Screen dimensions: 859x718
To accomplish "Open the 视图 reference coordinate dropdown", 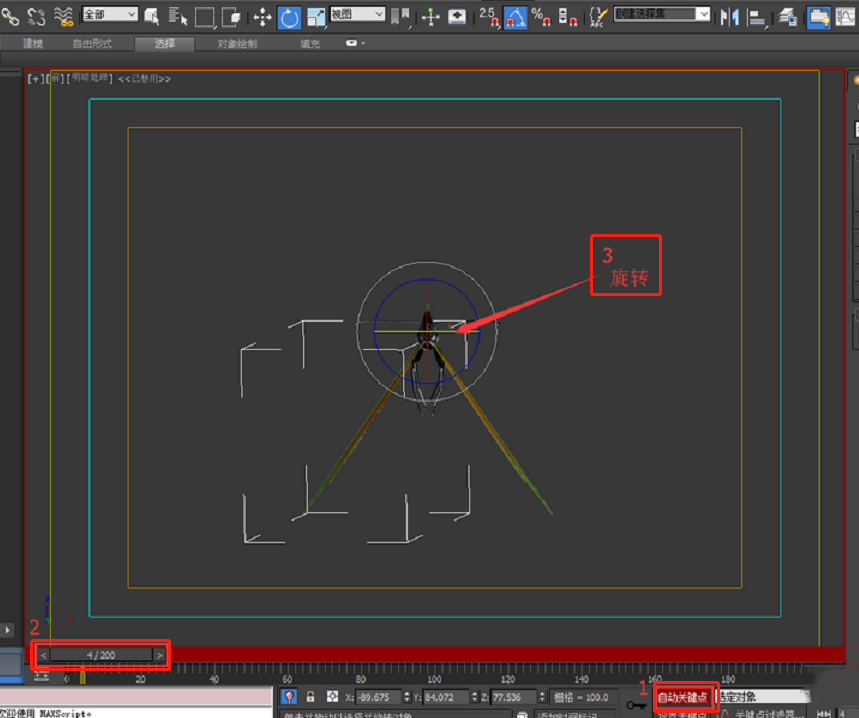I will pos(357,14).
